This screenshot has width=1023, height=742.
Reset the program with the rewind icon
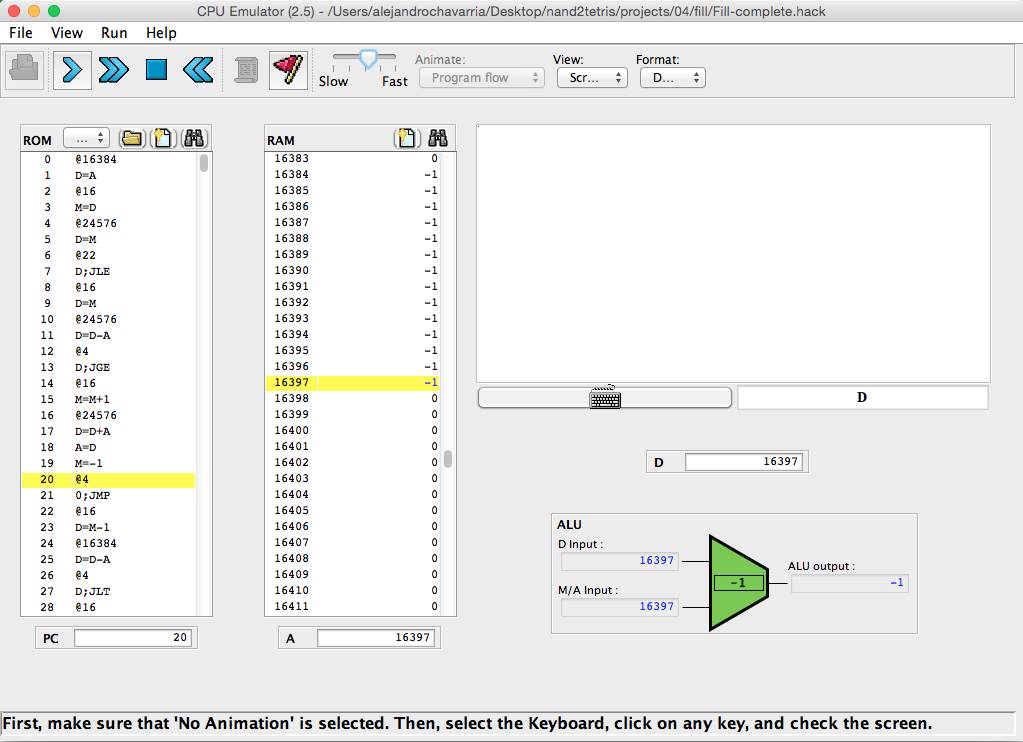pyautogui.click(x=198, y=70)
